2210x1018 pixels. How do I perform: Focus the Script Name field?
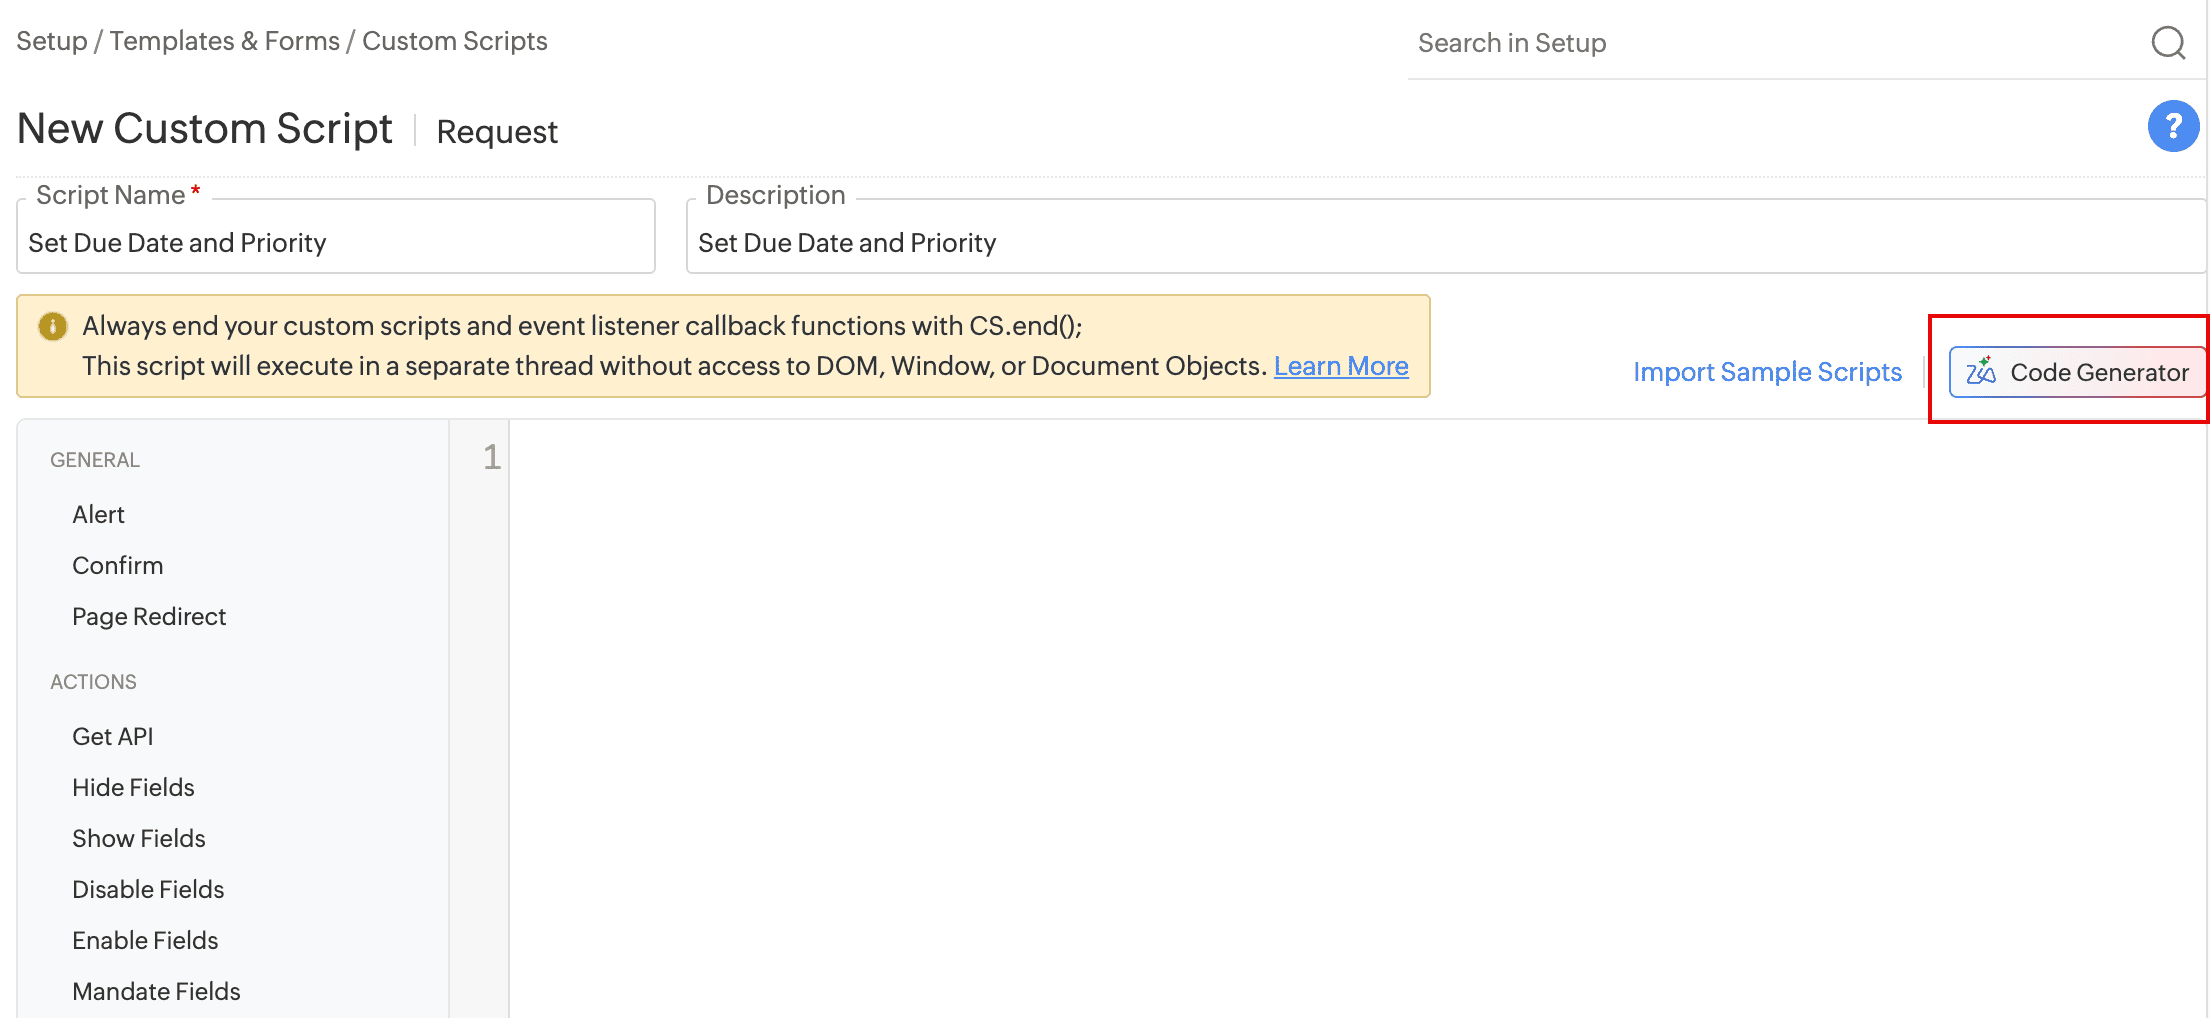[x=336, y=243]
